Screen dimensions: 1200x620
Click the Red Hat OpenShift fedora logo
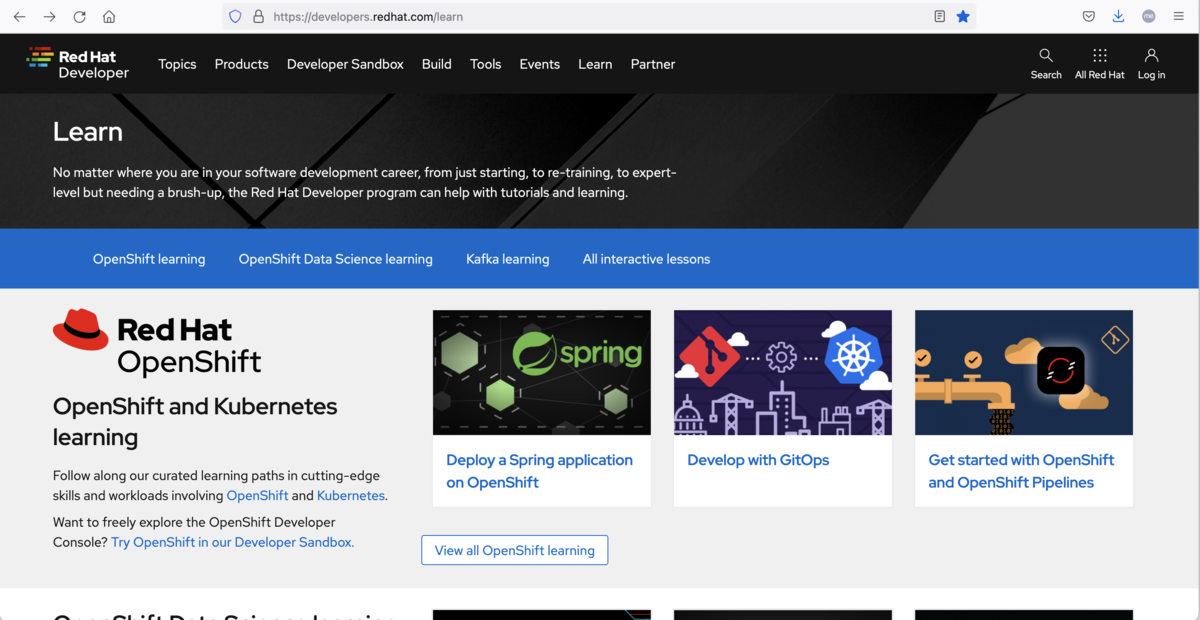click(x=157, y=342)
